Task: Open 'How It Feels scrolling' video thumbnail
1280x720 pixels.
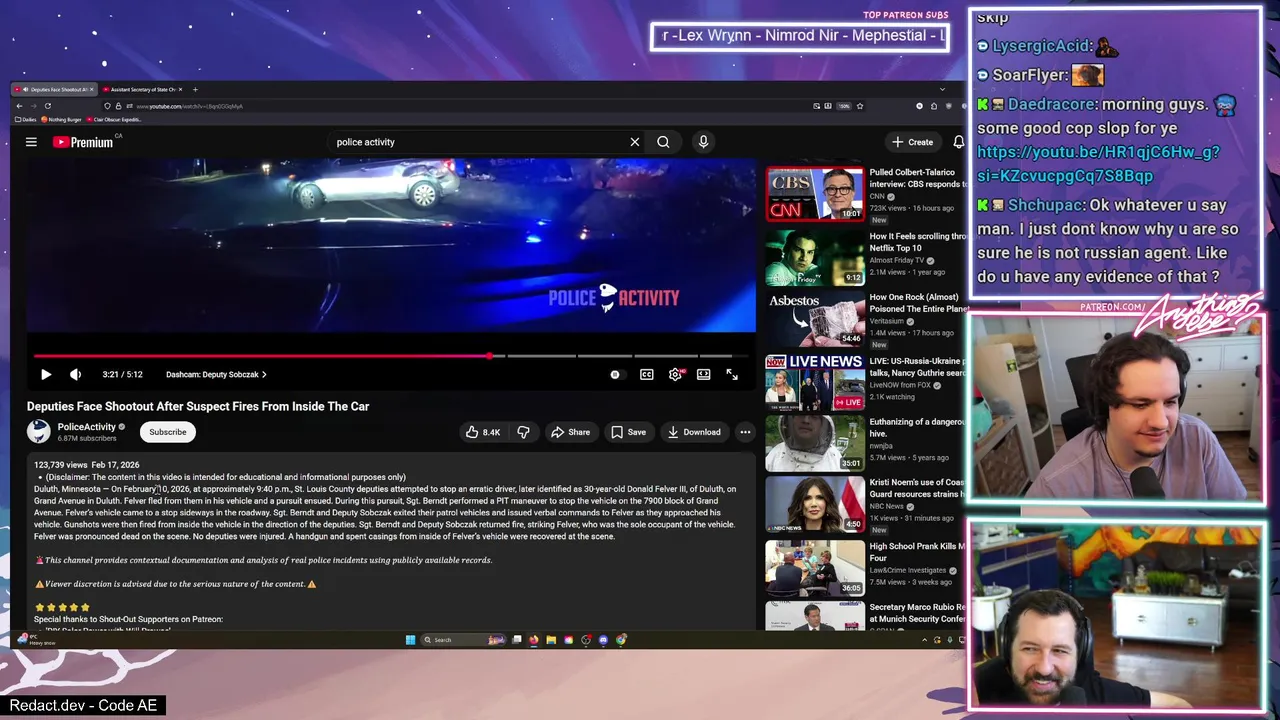Action: coord(814,258)
